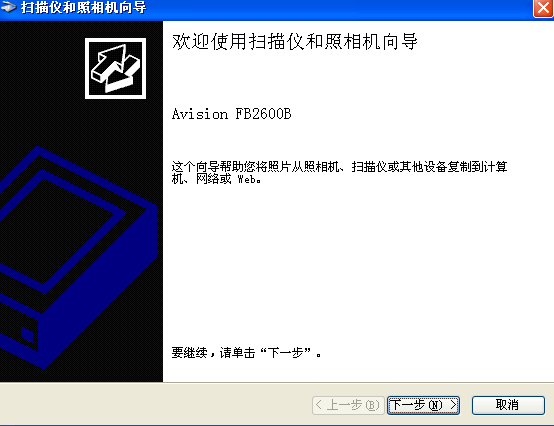Screen dimensions: 554x426
Task: Click the greyed-out 上一步(B) button
Action: (x=348, y=405)
